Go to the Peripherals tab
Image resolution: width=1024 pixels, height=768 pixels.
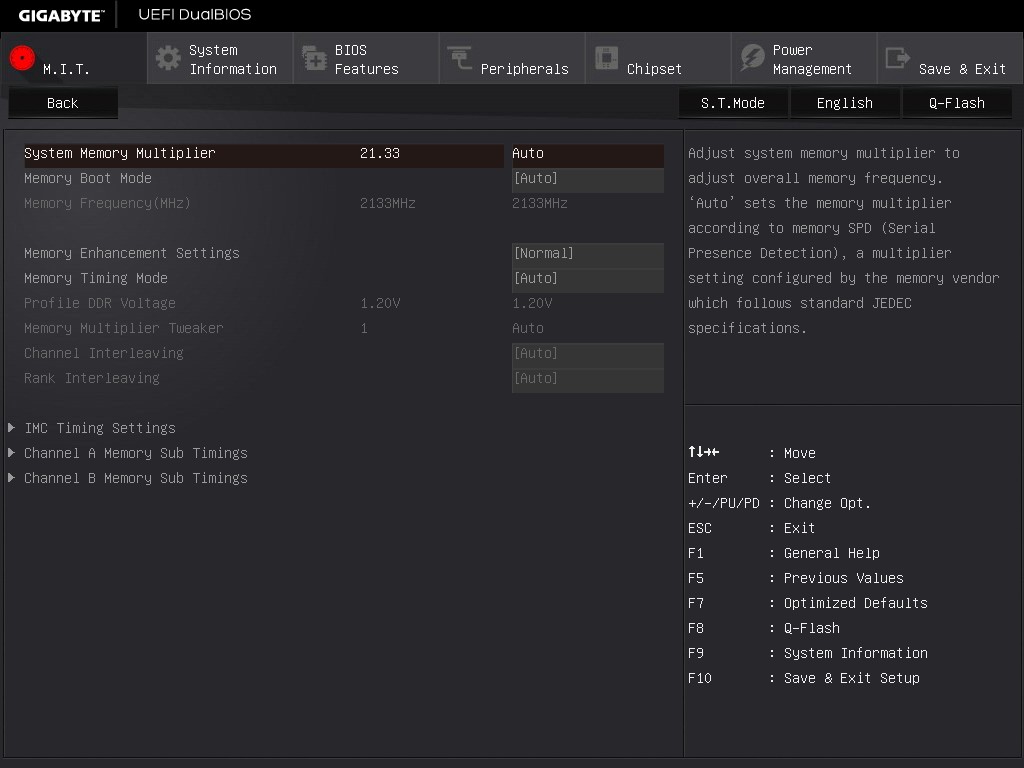pos(512,59)
